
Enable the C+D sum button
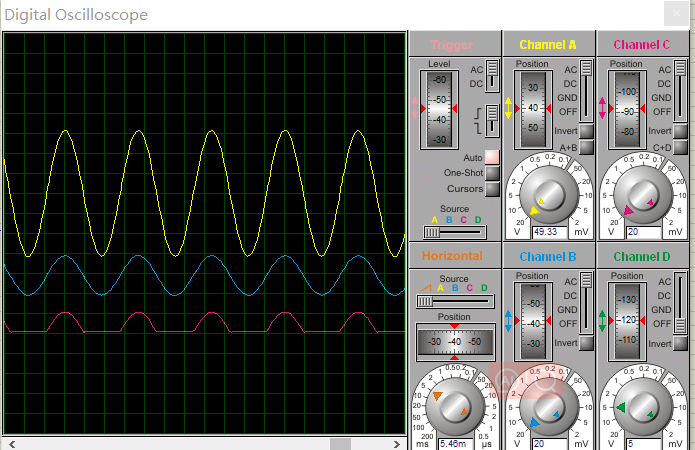pyautogui.click(x=680, y=147)
